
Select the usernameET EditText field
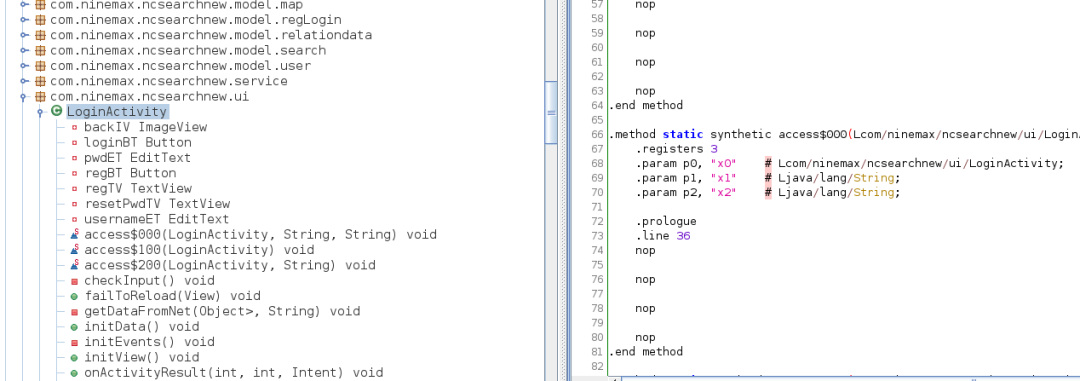click(156, 219)
